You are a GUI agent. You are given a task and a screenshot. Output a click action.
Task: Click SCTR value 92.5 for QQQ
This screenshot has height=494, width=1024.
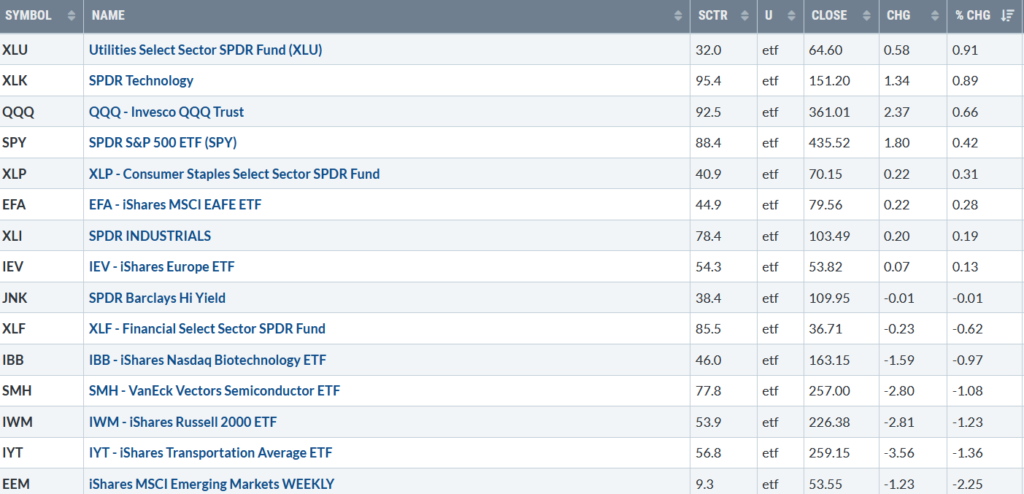tap(709, 112)
